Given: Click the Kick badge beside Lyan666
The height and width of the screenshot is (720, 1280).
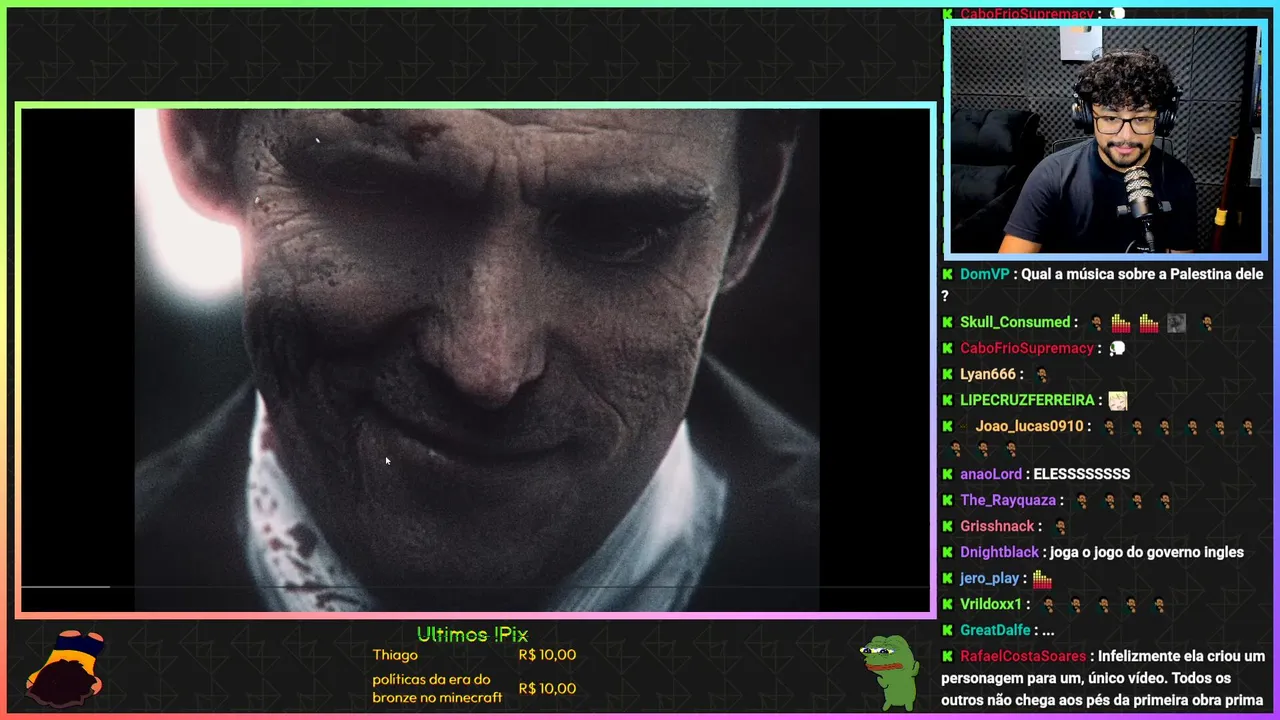Looking at the screenshot, I should coord(947,374).
